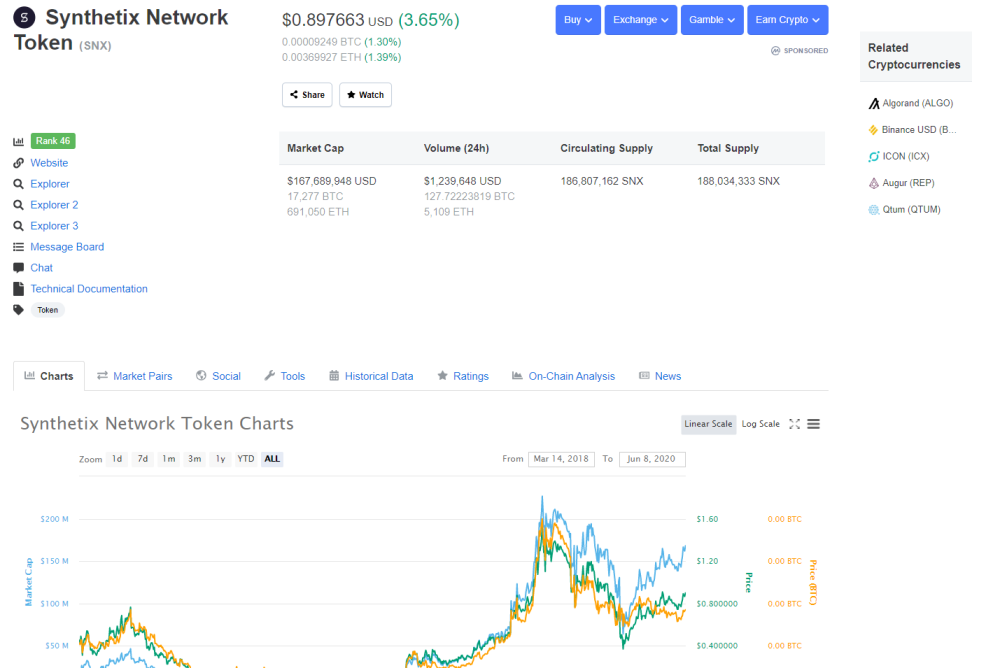Click the Algorand (ALGO) coin icon
1000x668 pixels.
click(x=874, y=103)
